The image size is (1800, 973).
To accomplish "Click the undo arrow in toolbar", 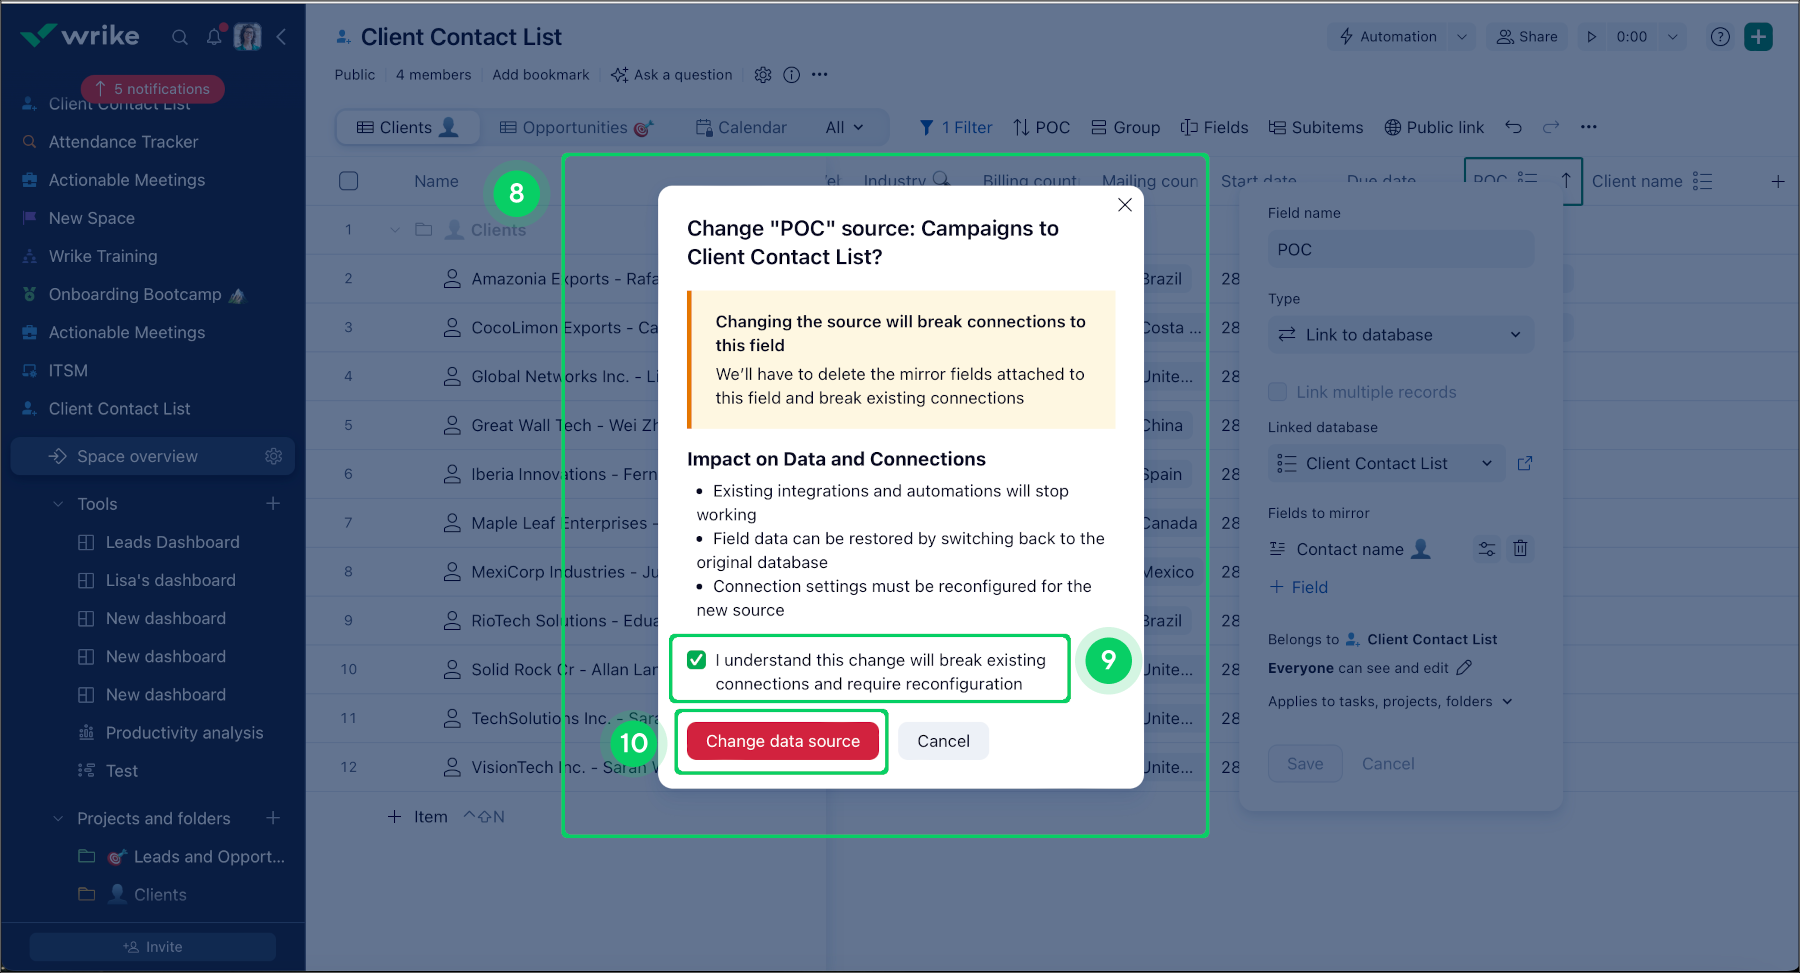I will pos(1513,127).
